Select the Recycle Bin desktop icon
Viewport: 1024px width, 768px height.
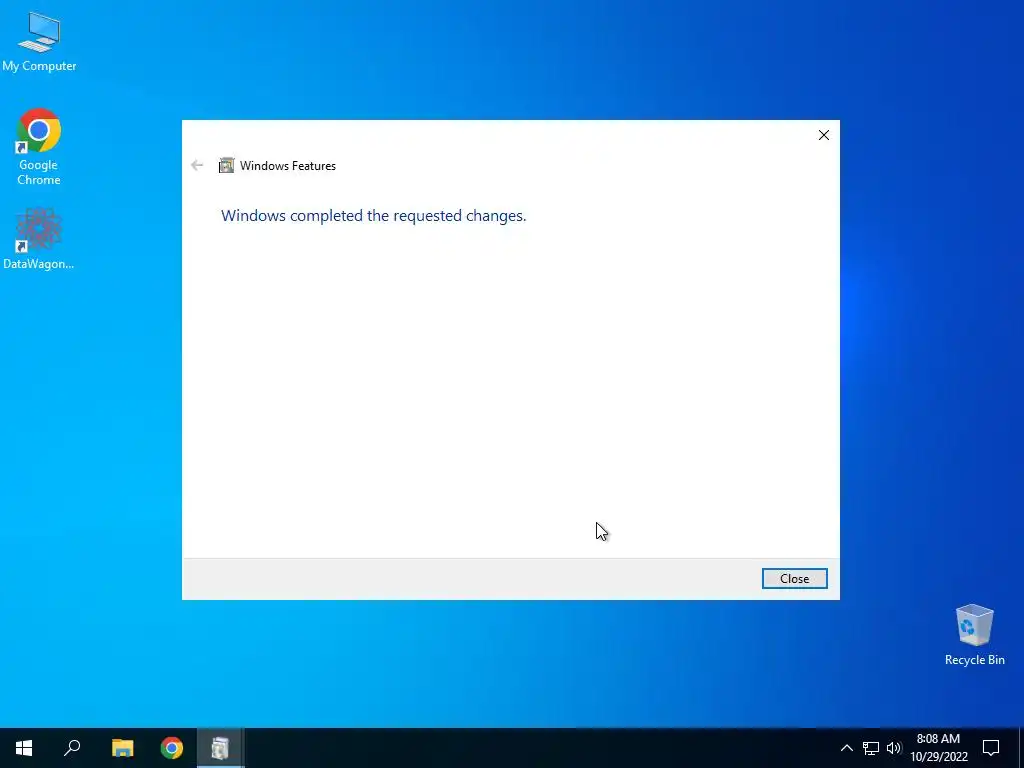[974, 635]
